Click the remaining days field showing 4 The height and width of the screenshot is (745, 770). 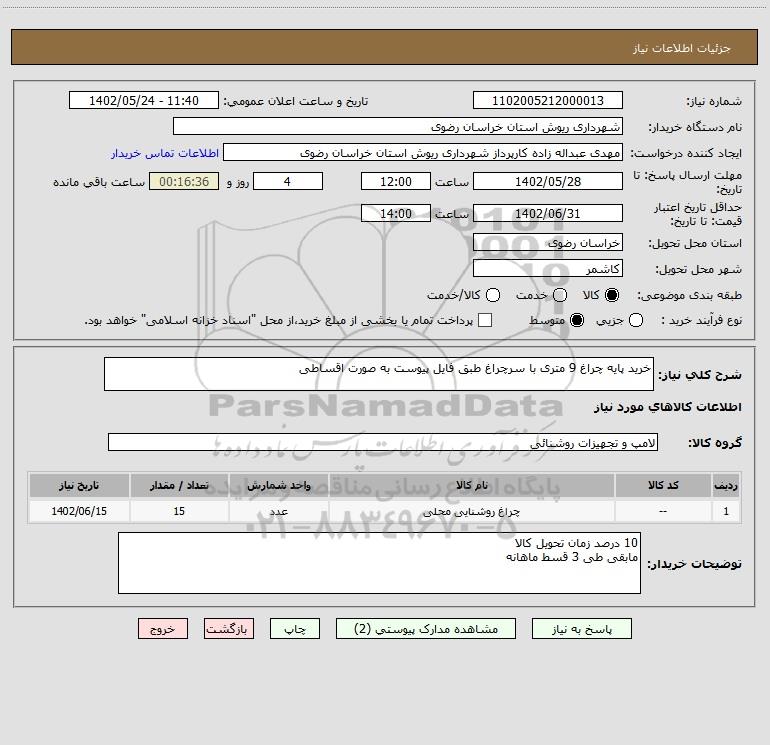click(287, 182)
